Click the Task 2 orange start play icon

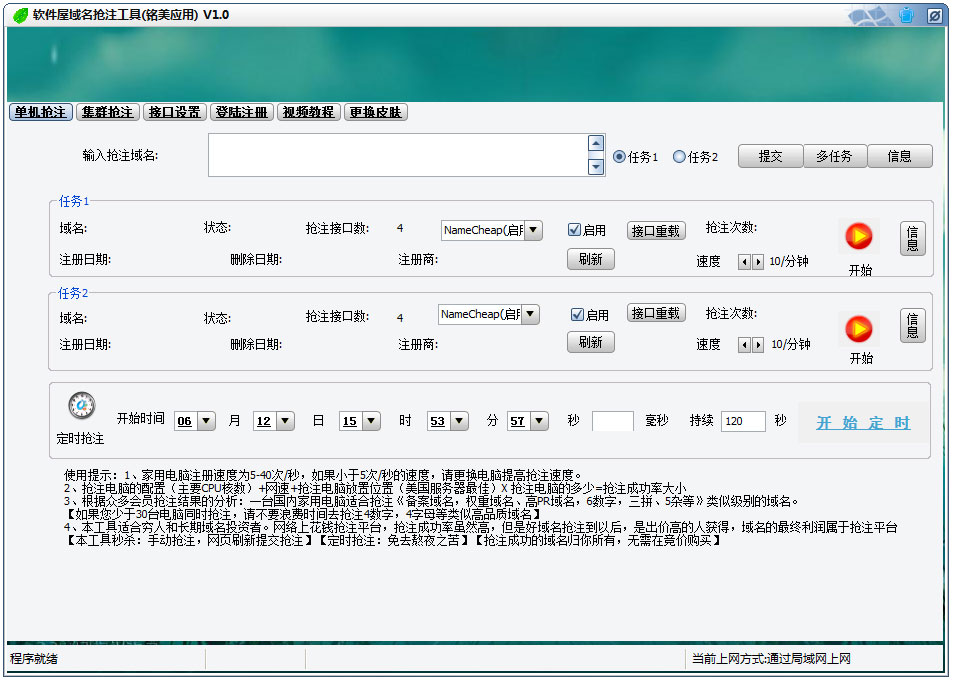pos(858,329)
